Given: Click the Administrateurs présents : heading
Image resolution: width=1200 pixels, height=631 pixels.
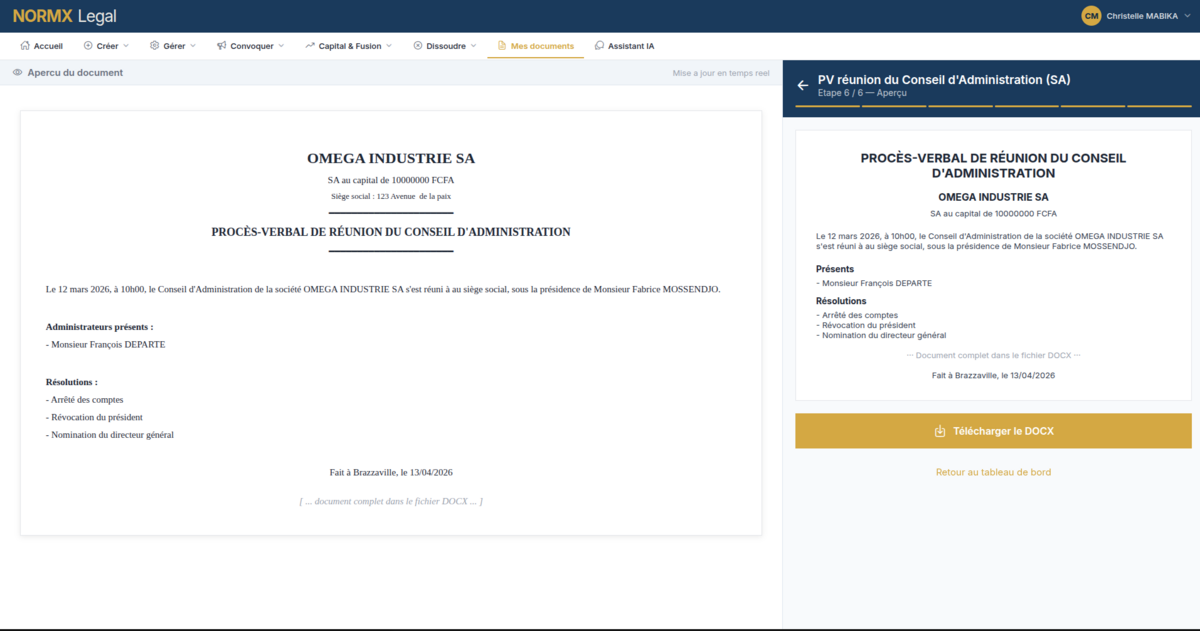Looking at the screenshot, I should click(99, 327).
